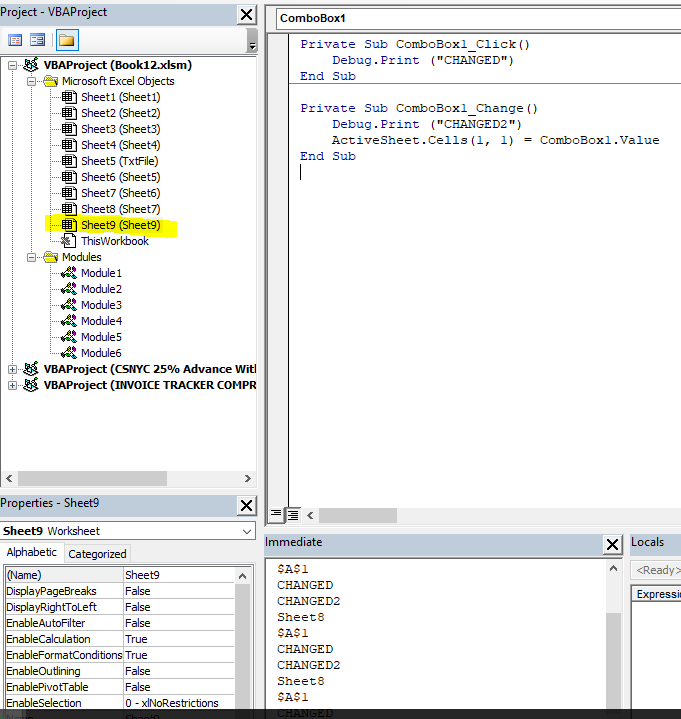Select Sheet5 (TxtFile) worksheet object
Image resolution: width=681 pixels, height=719 pixels.
120,161
